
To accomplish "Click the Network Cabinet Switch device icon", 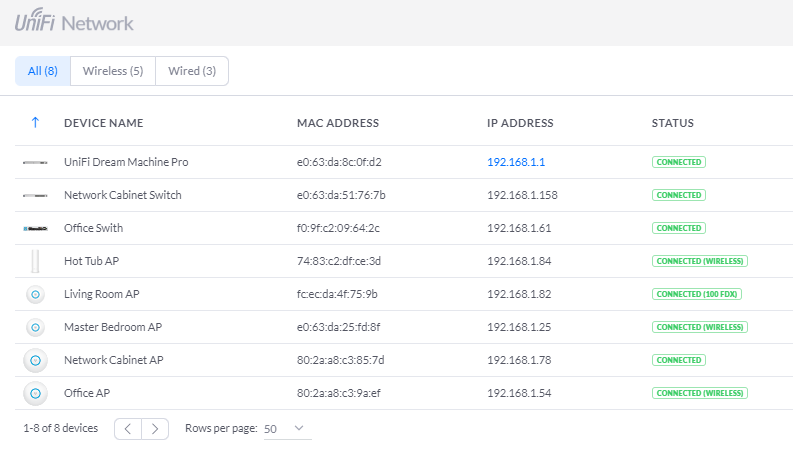I will 35,195.
